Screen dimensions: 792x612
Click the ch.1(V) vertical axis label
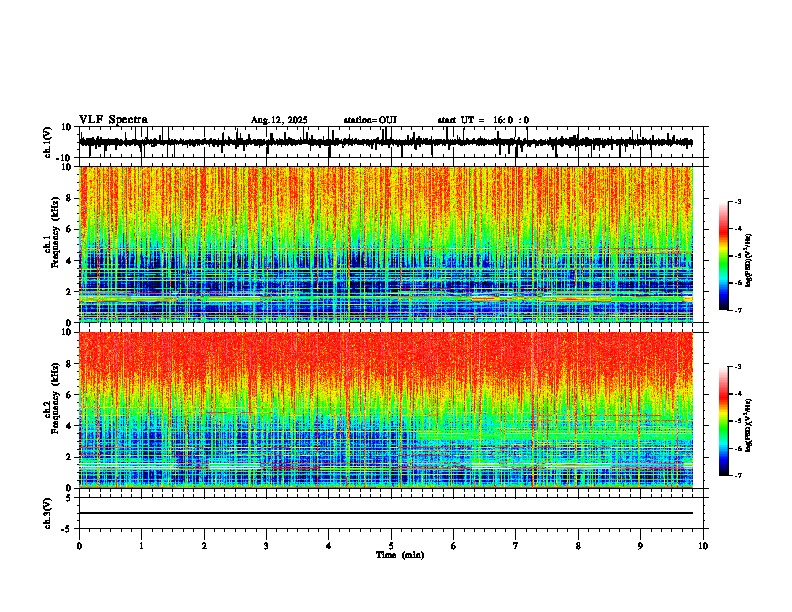pyautogui.click(x=48, y=142)
